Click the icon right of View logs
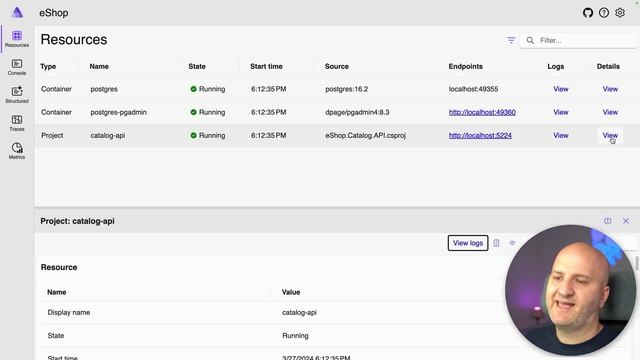 click(496, 243)
